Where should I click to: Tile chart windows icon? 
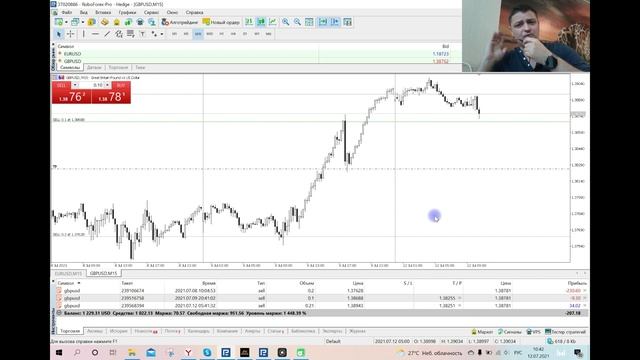click(309, 22)
